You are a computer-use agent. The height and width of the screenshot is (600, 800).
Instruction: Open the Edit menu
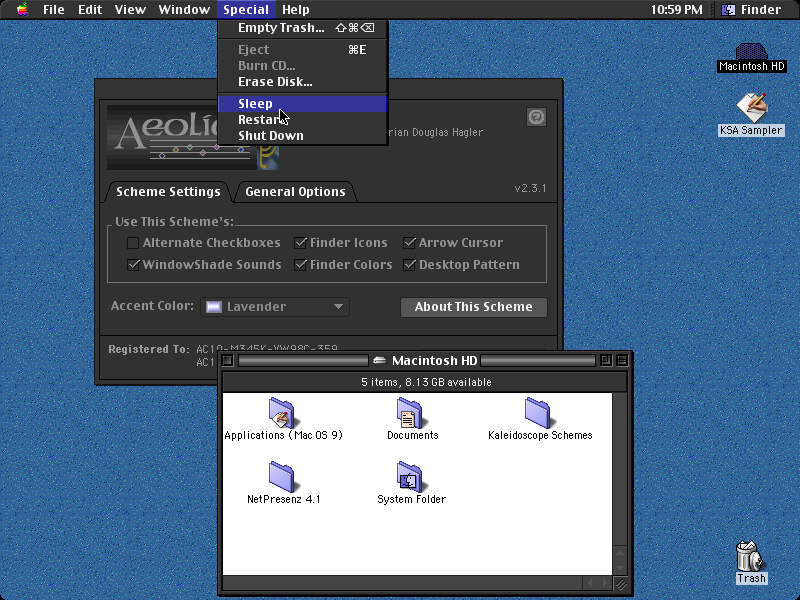point(90,10)
